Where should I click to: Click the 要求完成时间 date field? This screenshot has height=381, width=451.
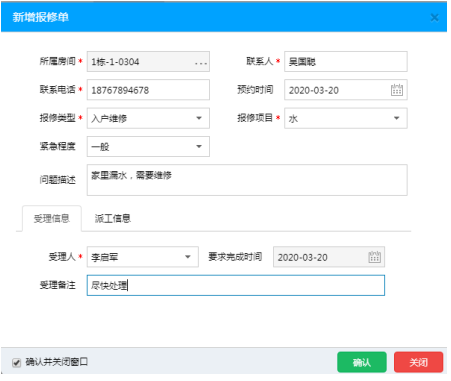[329, 257]
